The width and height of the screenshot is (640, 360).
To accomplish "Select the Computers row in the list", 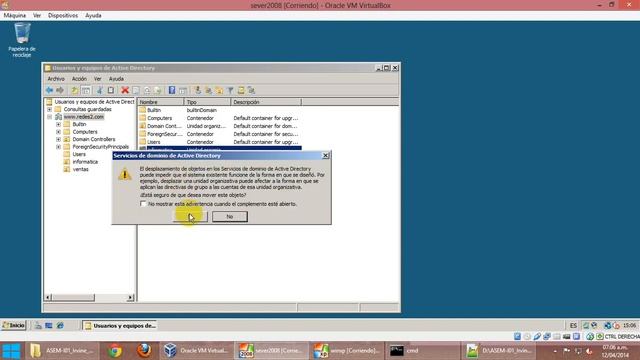I will (220, 118).
